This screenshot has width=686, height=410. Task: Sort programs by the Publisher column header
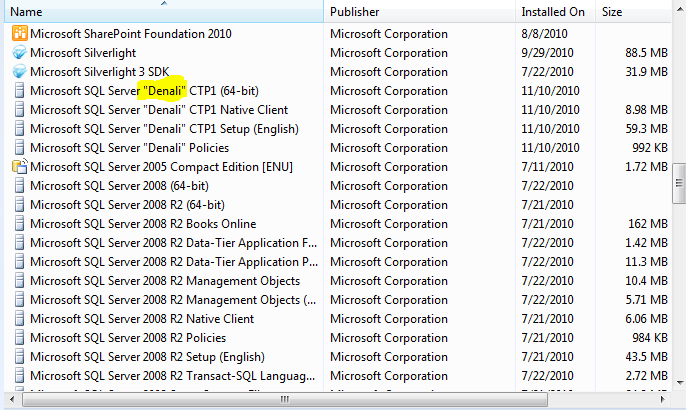(x=420, y=11)
